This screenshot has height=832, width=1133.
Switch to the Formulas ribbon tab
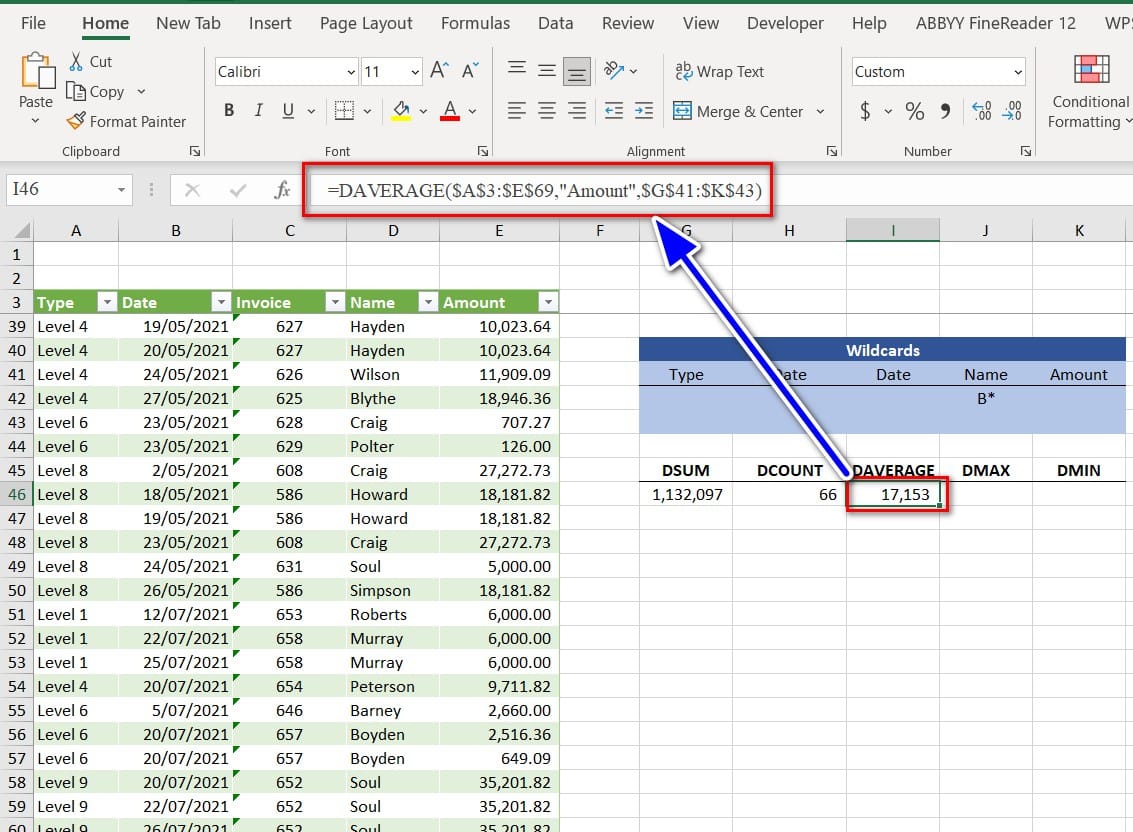click(475, 23)
